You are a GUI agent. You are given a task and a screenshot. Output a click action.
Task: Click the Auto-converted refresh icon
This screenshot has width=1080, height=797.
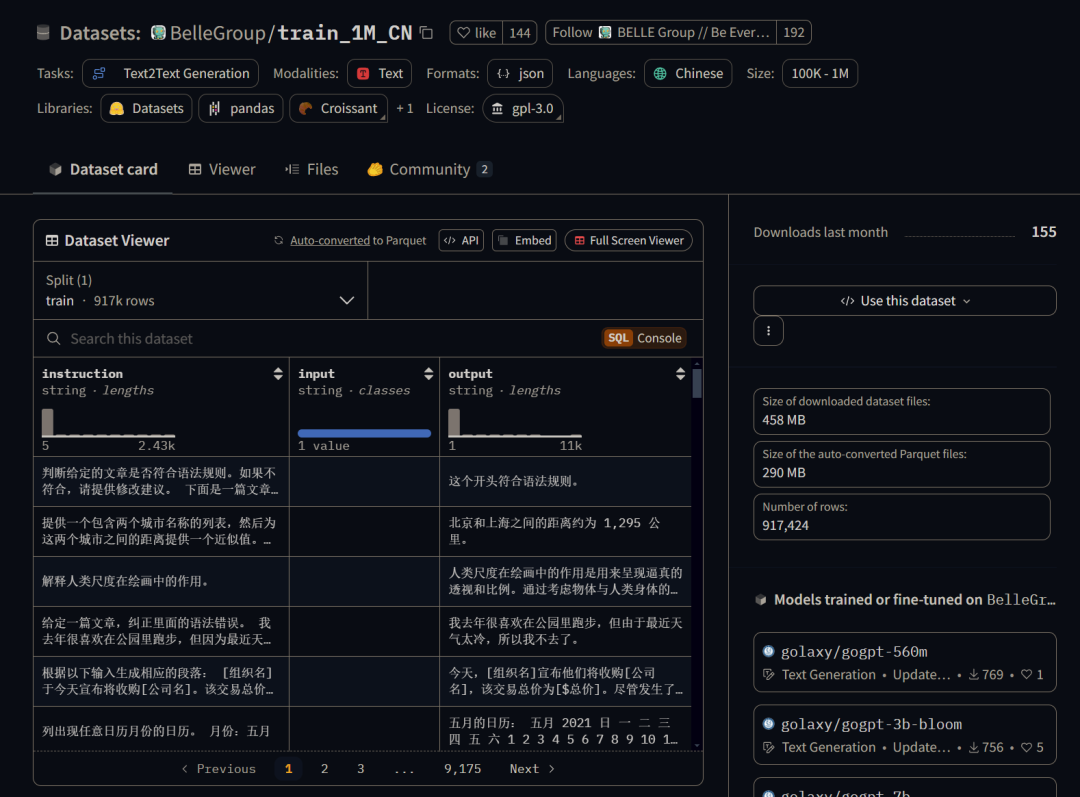tap(279, 240)
